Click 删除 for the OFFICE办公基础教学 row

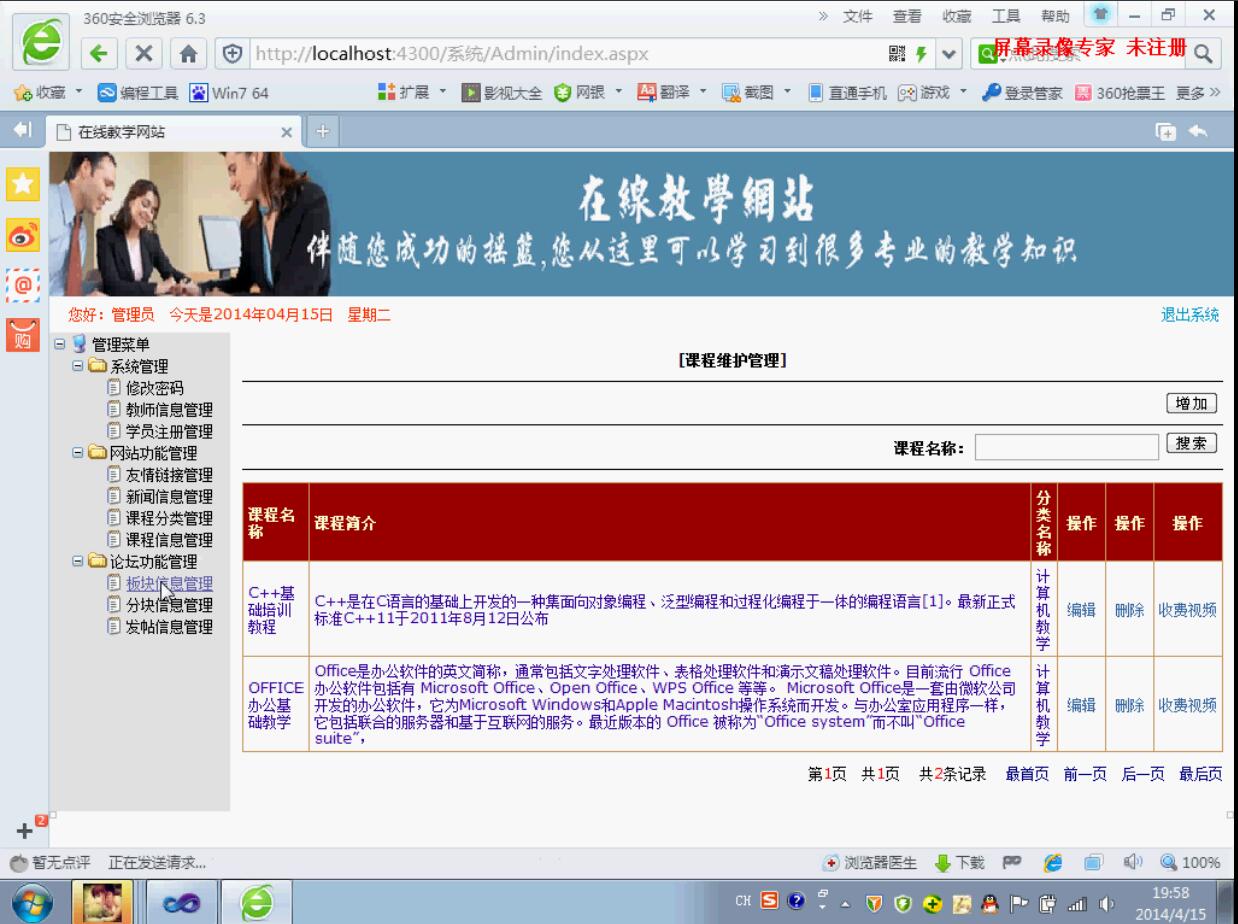tap(1130, 705)
